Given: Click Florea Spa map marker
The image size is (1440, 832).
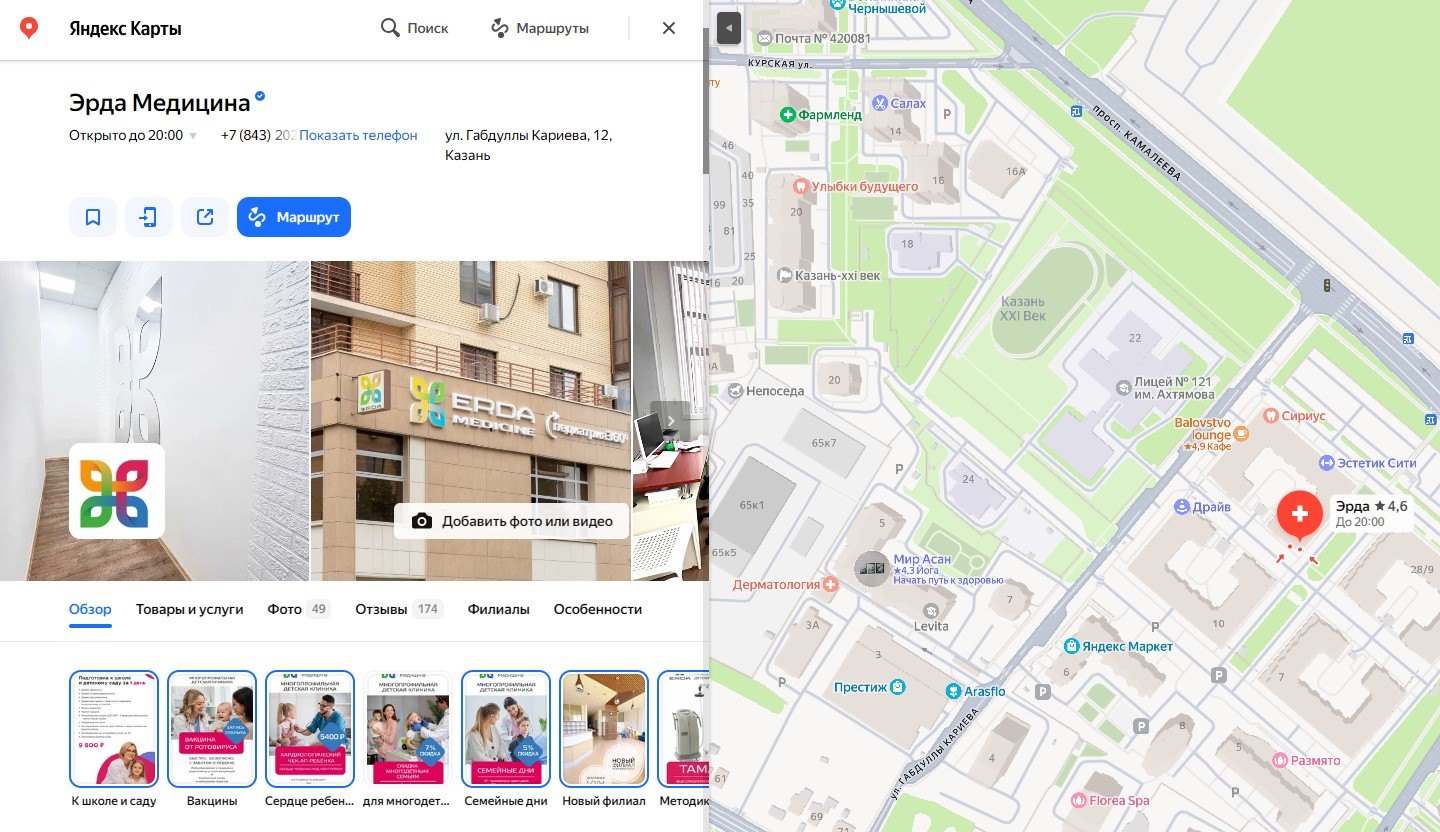Looking at the screenshot, I should (1079, 800).
